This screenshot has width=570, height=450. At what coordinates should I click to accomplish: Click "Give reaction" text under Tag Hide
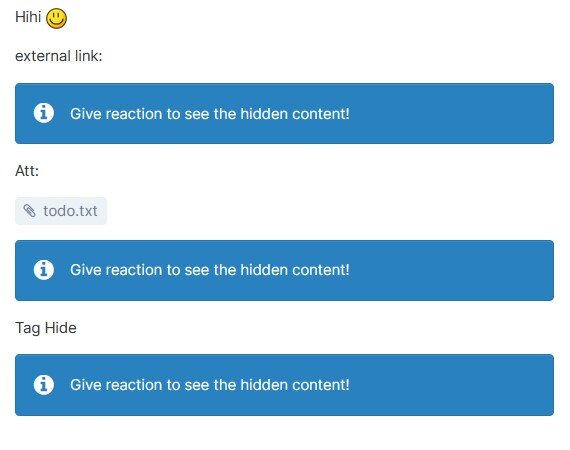tap(116, 385)
